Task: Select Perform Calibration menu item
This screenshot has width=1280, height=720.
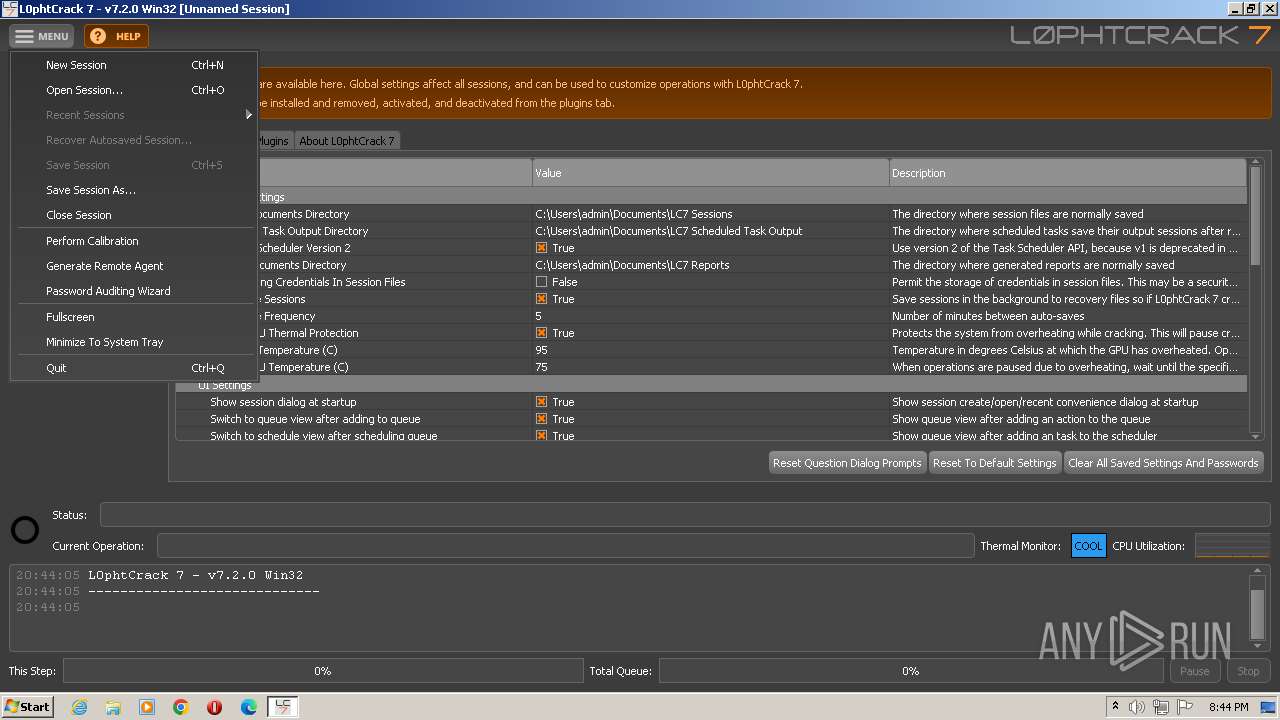Action: [134, 241]
